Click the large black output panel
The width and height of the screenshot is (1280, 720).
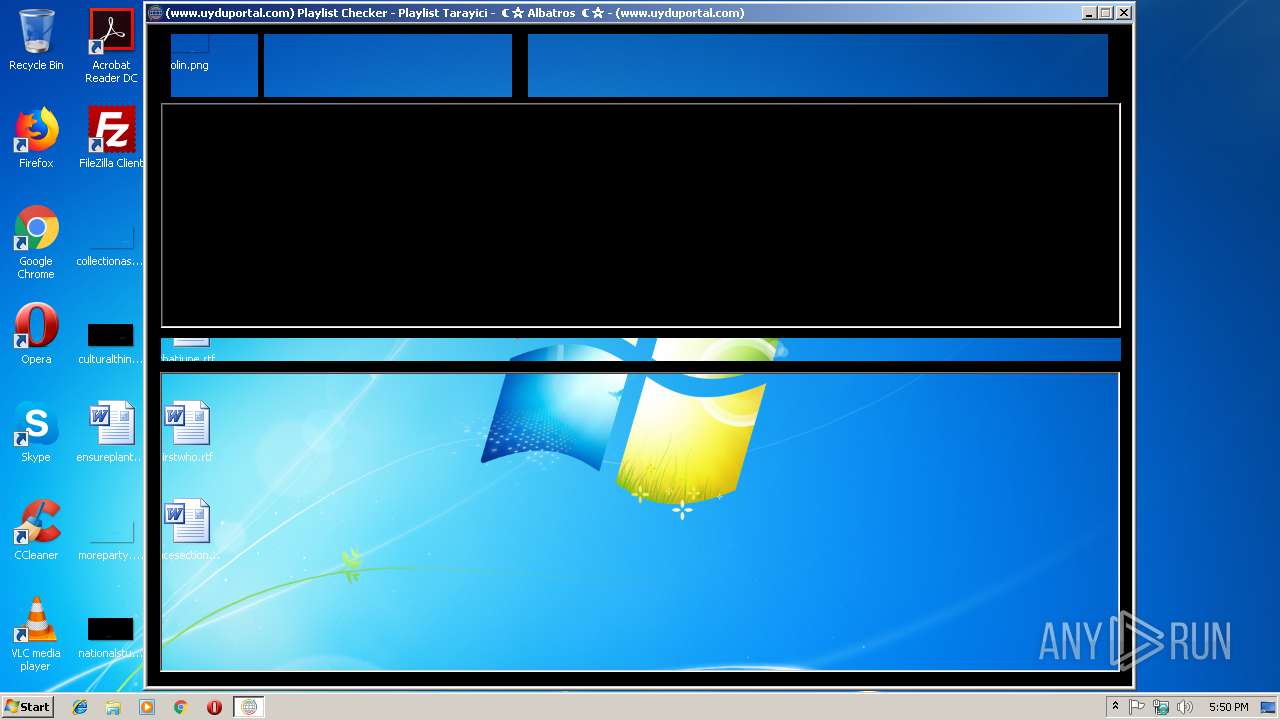pos(641,215)
